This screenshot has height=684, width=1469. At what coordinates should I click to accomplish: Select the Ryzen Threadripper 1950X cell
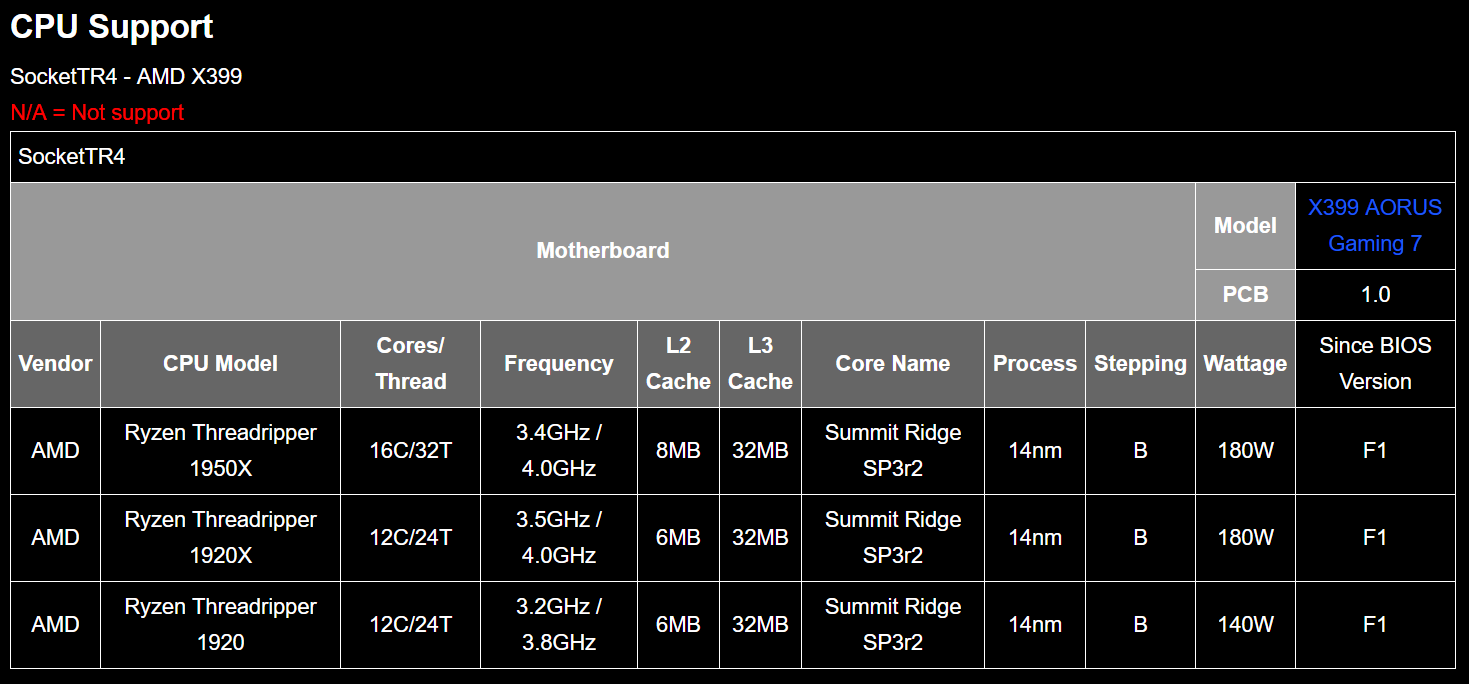220,451
